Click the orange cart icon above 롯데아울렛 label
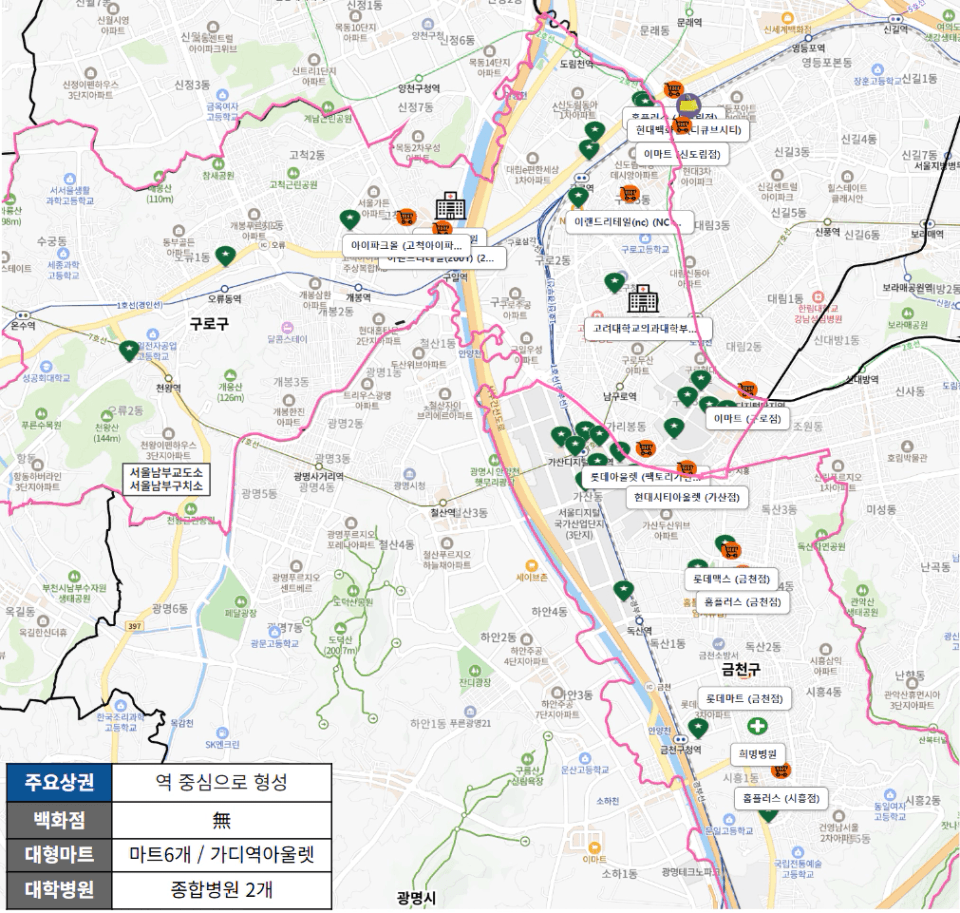This screenshot has width=960, height=913. [x=644, y=449]
